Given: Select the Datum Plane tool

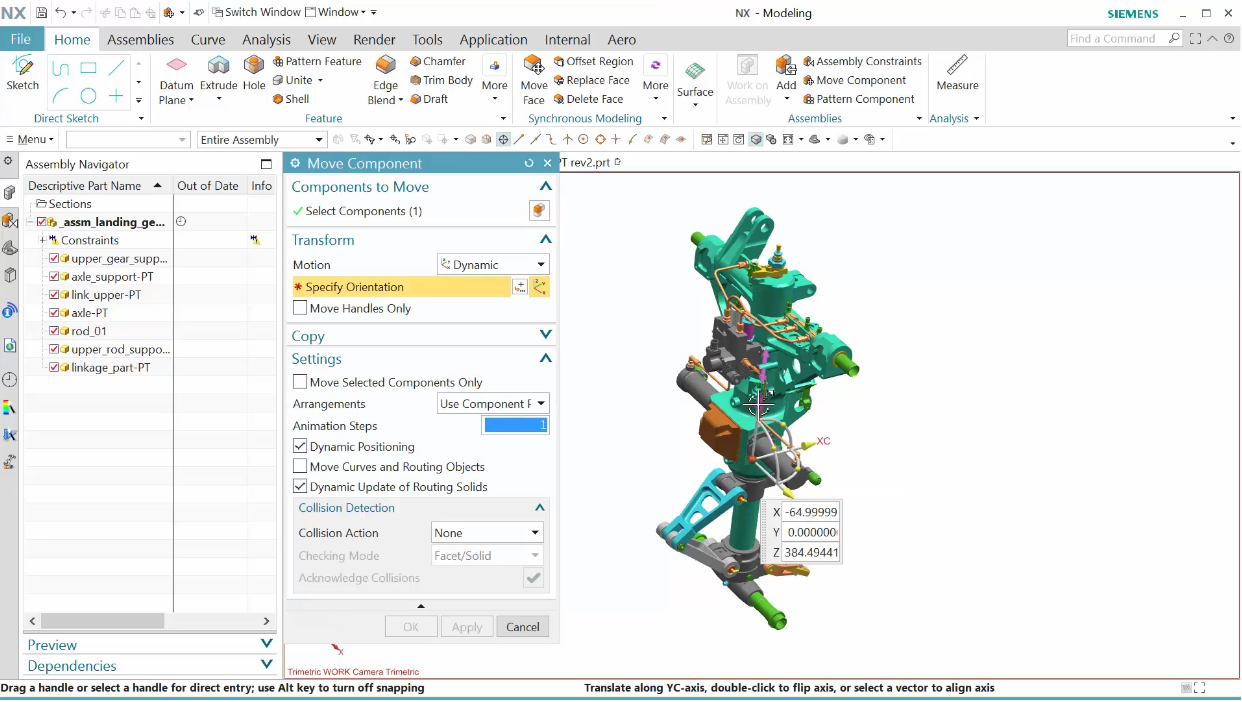Looking at the screenshot, I should 176,68.
